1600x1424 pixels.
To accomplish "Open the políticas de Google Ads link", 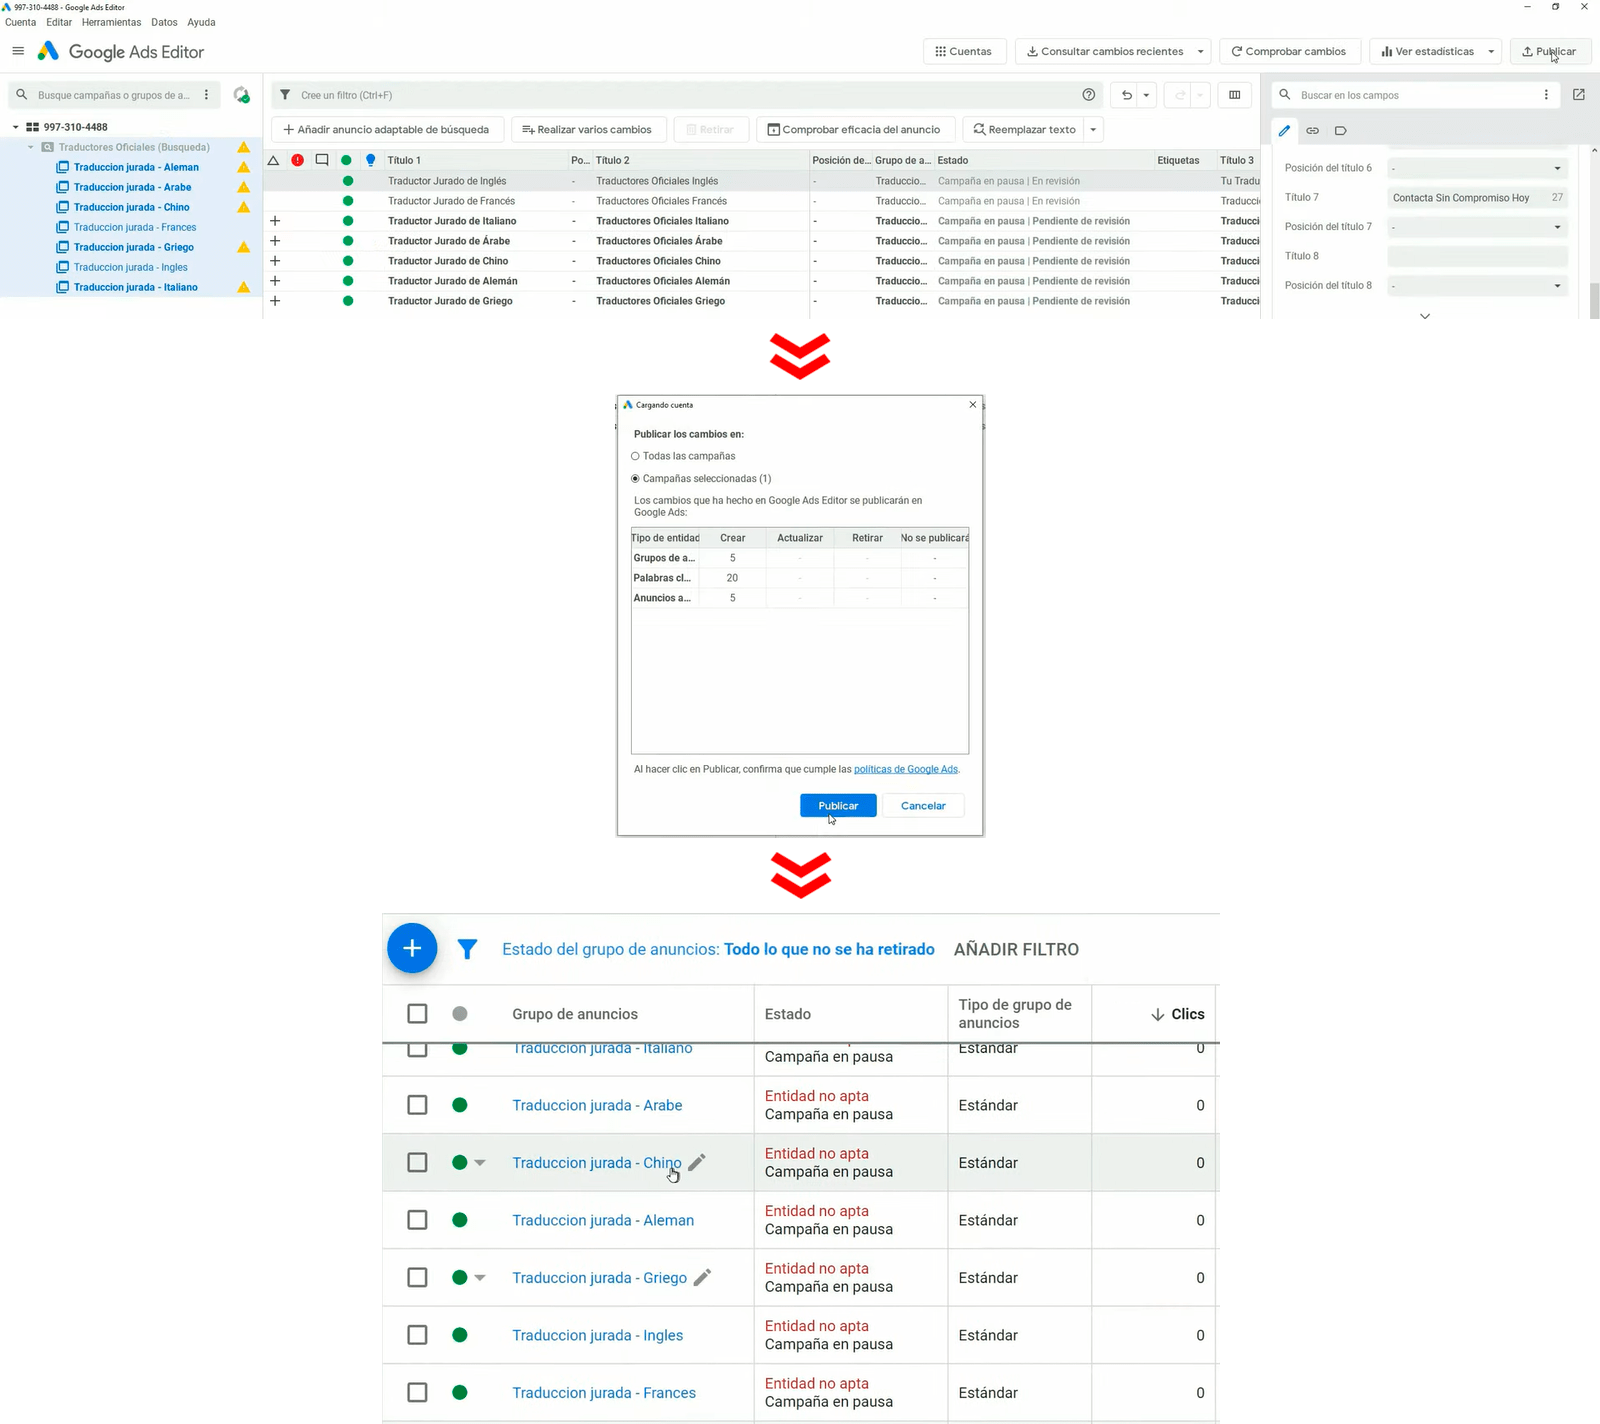I will pyautogui.click(x=906, y=769).
